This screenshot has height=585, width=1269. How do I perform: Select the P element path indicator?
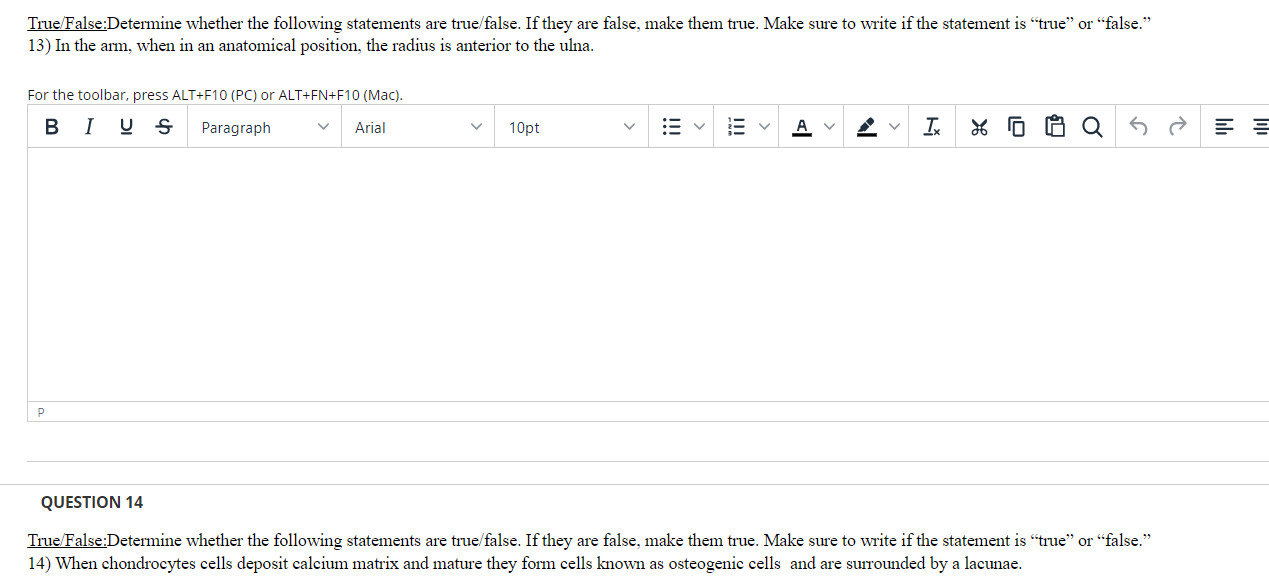(x=41, y=412)
